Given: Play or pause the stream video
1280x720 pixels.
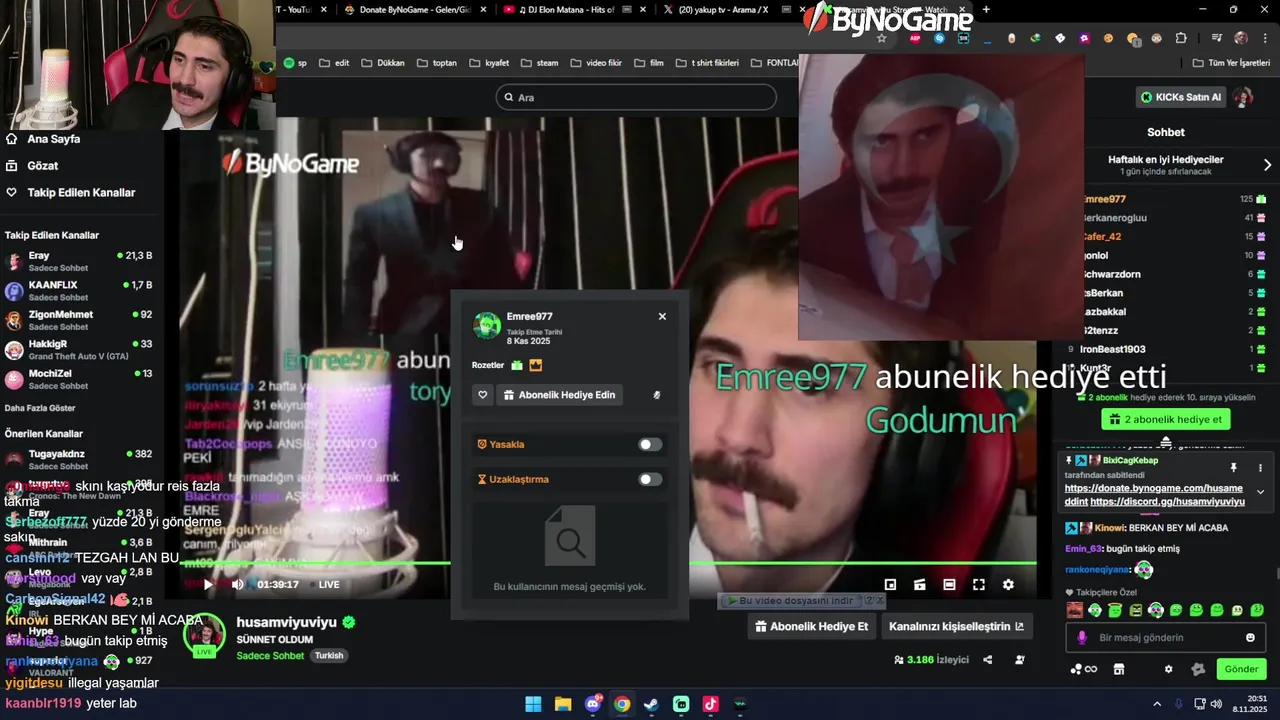Looking at the screenshot, I should click(x=208, y=584).
